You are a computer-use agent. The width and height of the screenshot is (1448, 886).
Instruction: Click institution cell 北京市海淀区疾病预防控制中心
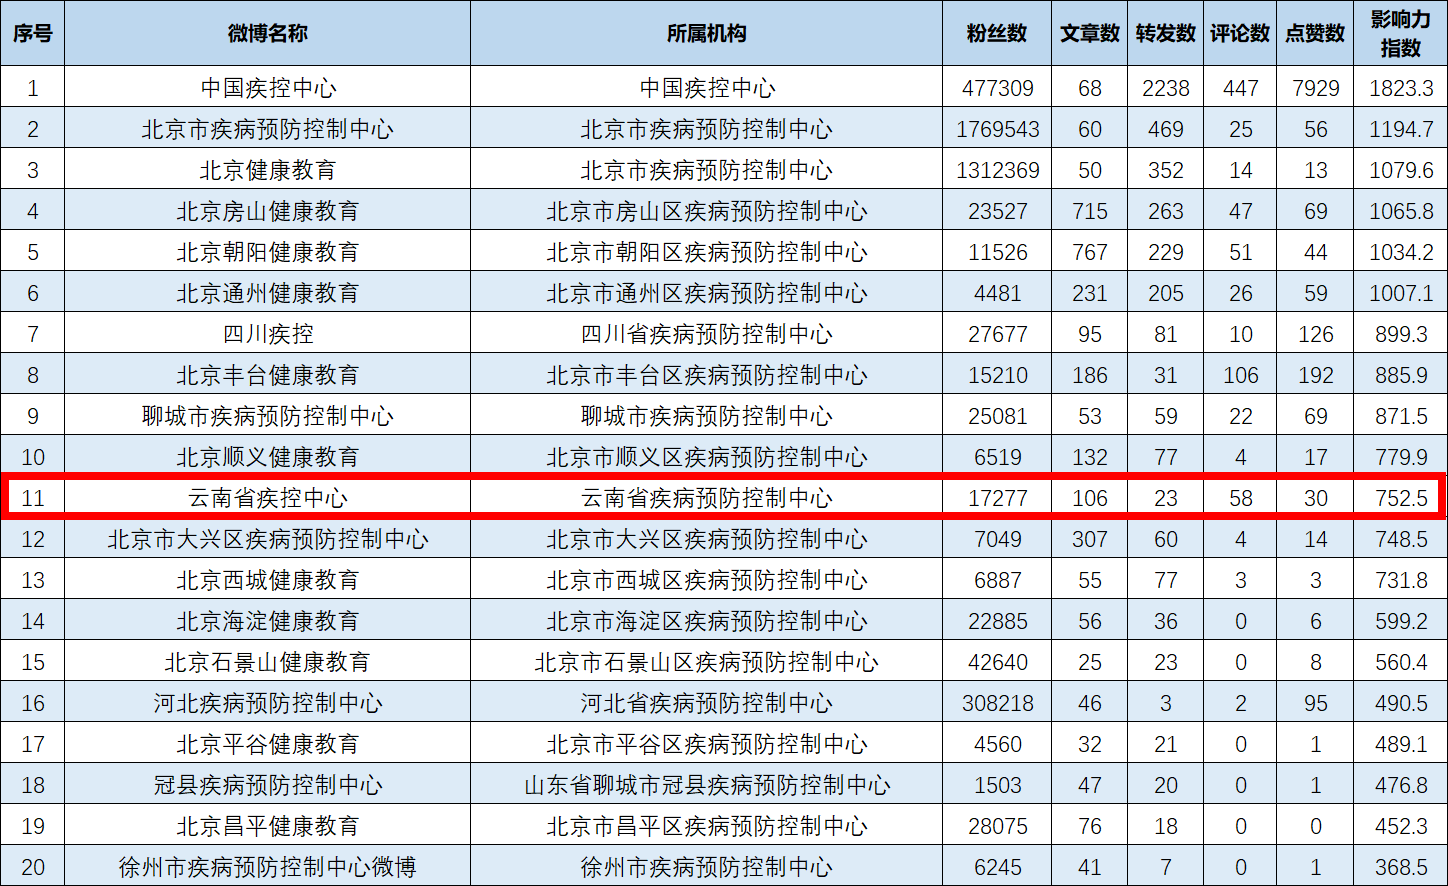coord(707,621)
